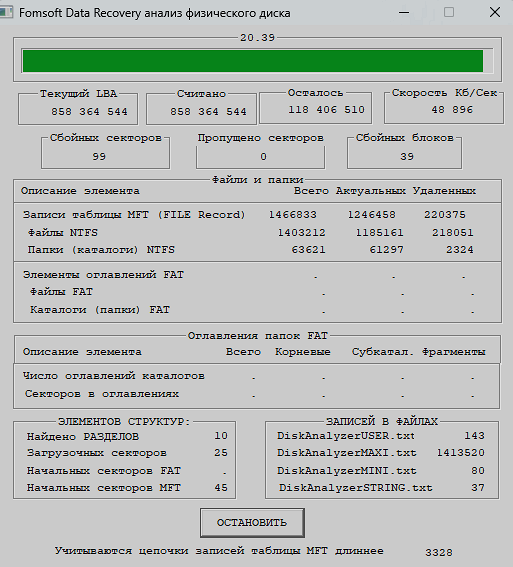Click the Число оглавлений каталогов label
The image size is (513, 567).
(x=114, y=376)
